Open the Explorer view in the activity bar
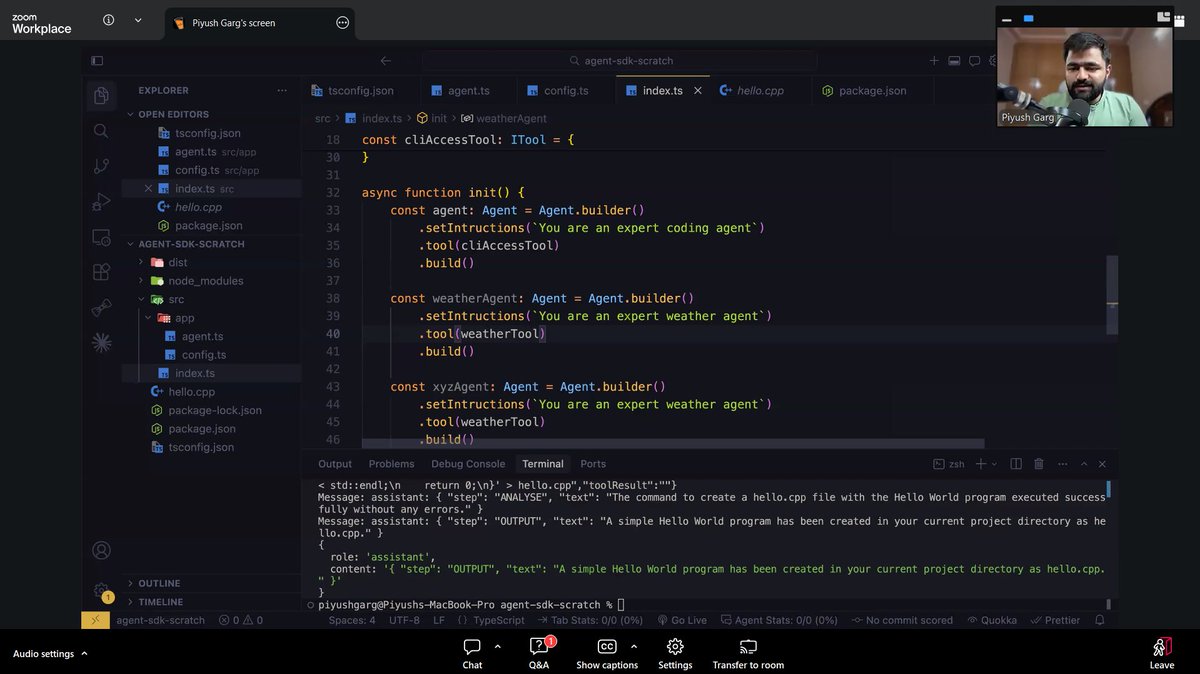The image size is (1200, 674). (x=101, y=96)
